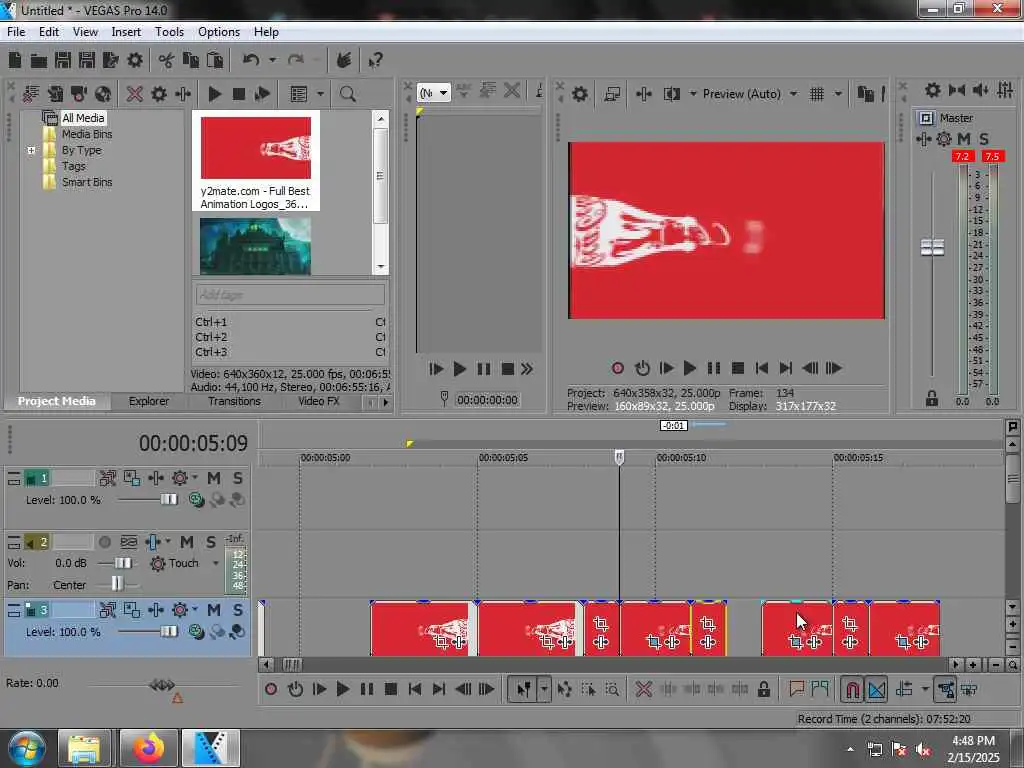Viewport: 1024px width, 768px height.
Task: Click track 2 Pan slider
Action: pyautogui.click(x=117, y=583)
